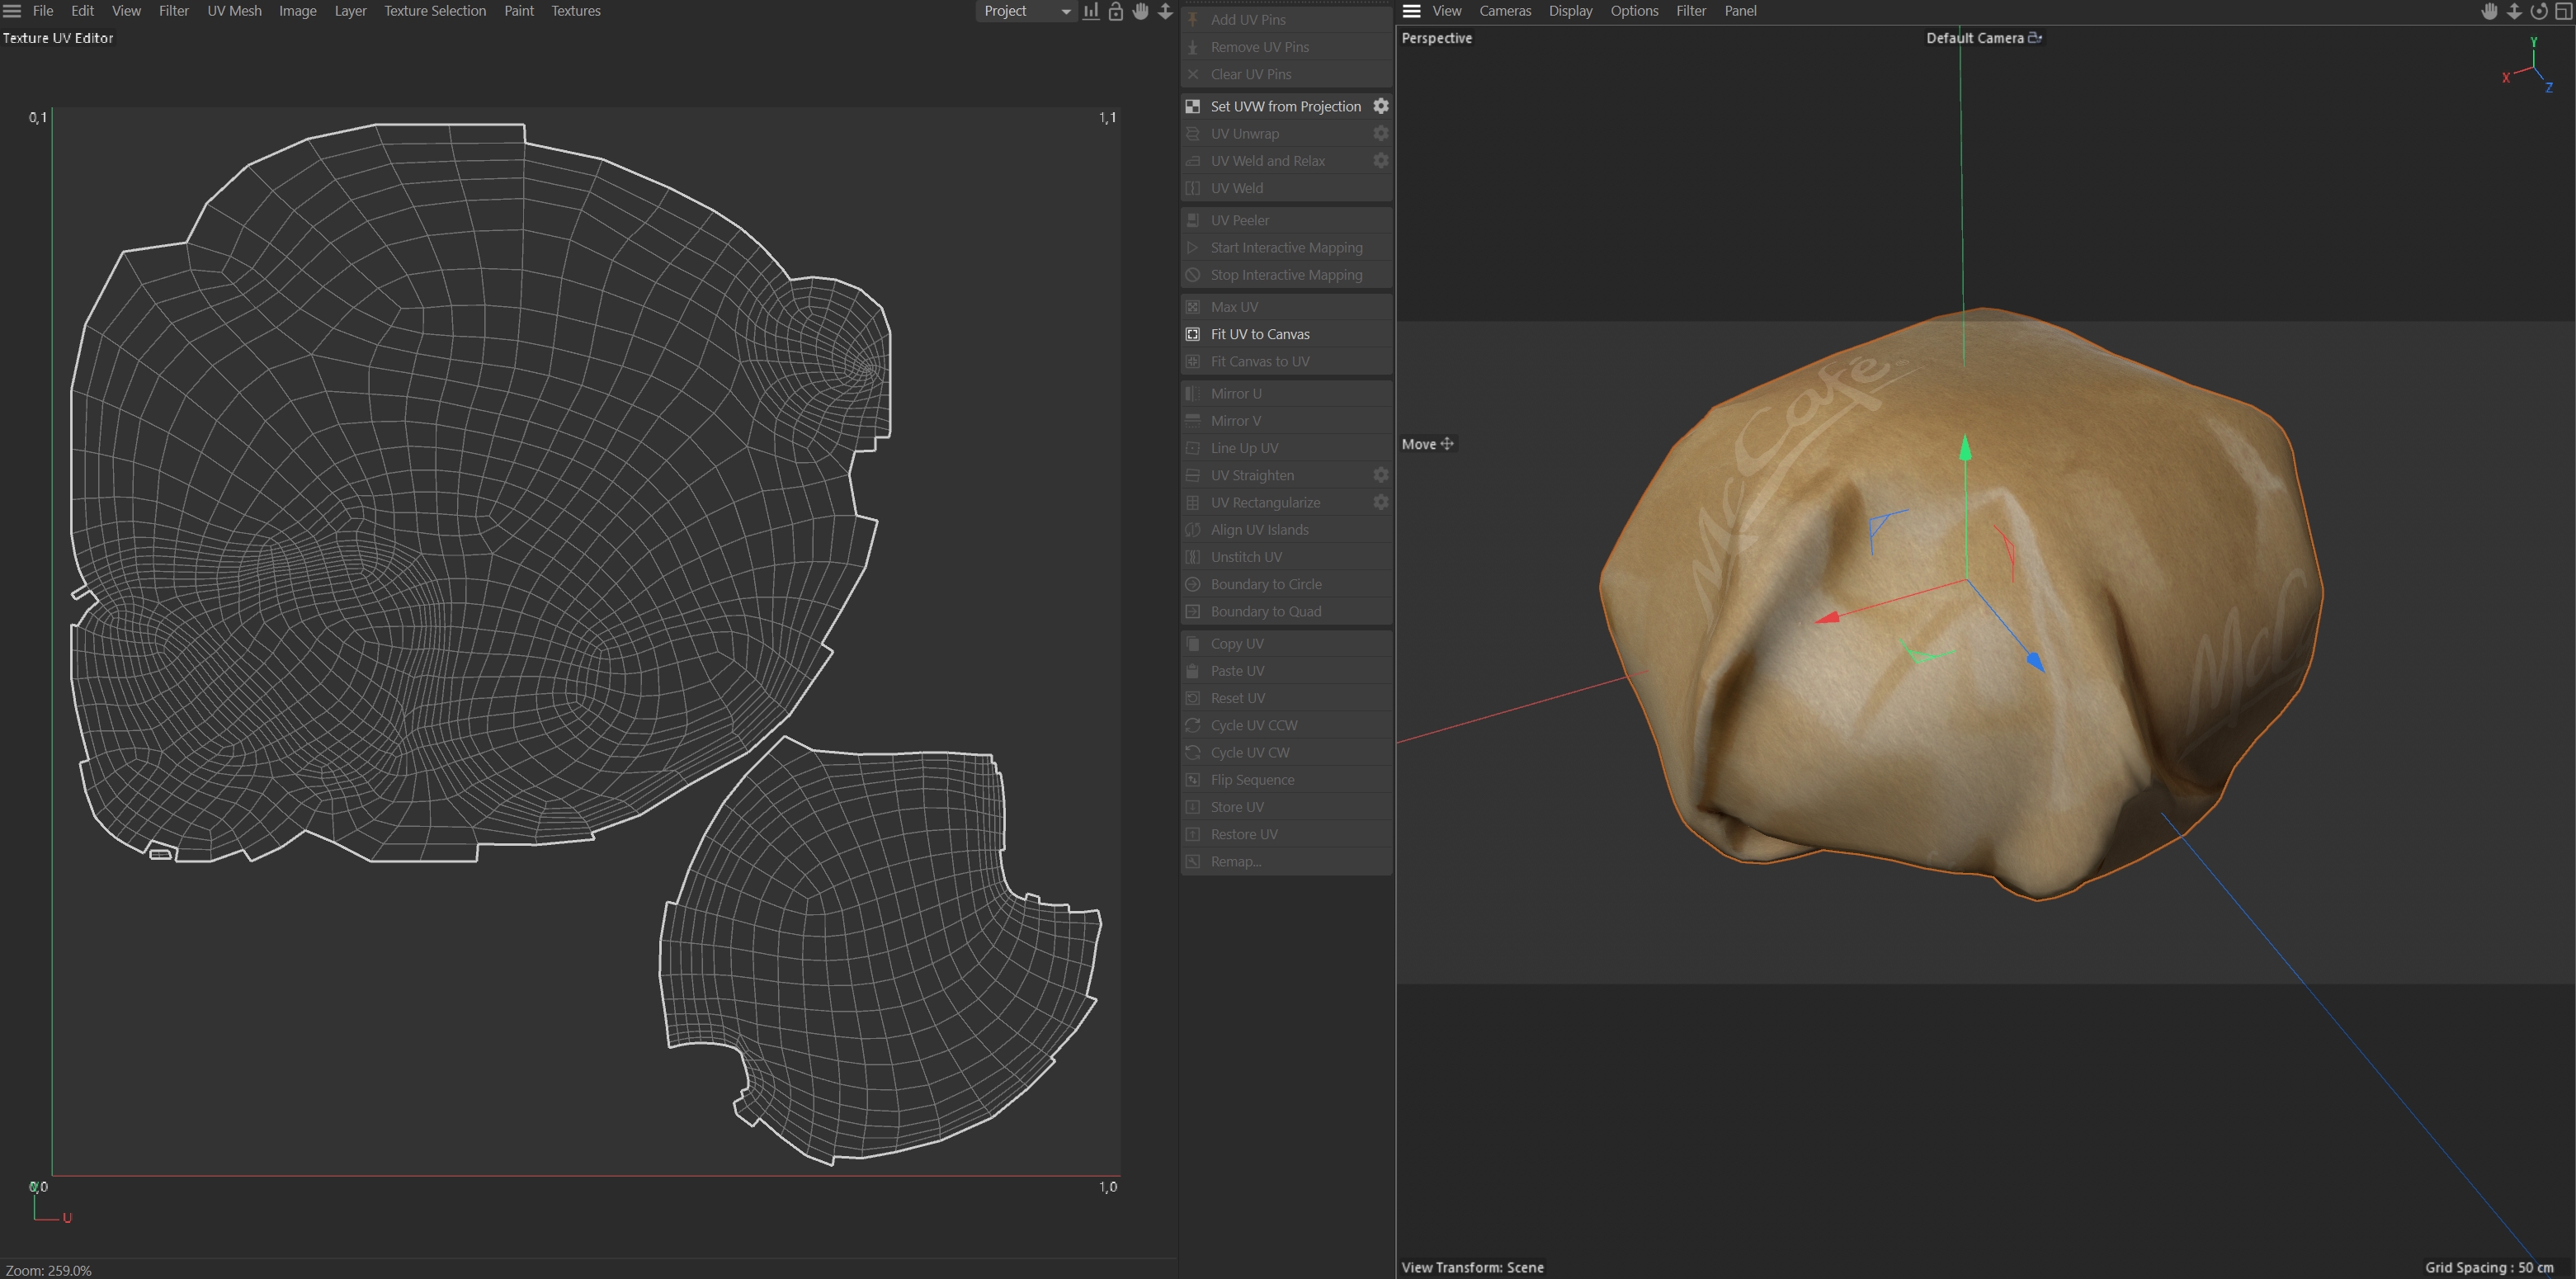Click Fit UV to Canvas
The width and height of the screenshot is (2576, 1279).
1259,334
